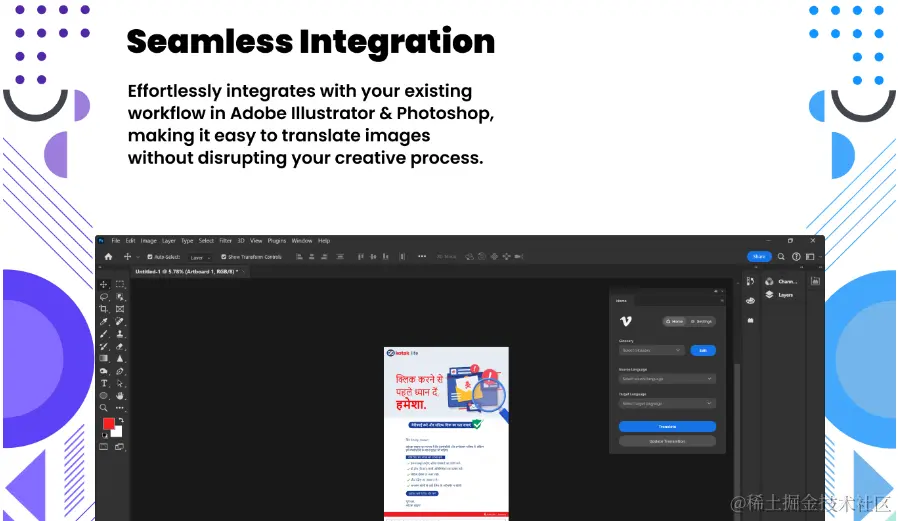Toggle Quick Mask mode
This screenshot has width=898, height=521.
click(x=104, y=447)
